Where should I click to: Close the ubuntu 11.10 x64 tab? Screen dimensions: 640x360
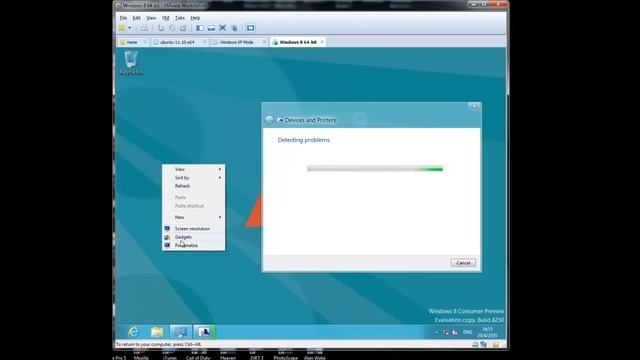[x=205, y=42]
